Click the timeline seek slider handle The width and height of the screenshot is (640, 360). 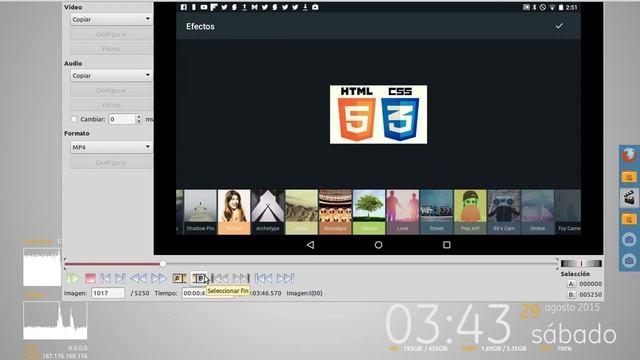163,264
